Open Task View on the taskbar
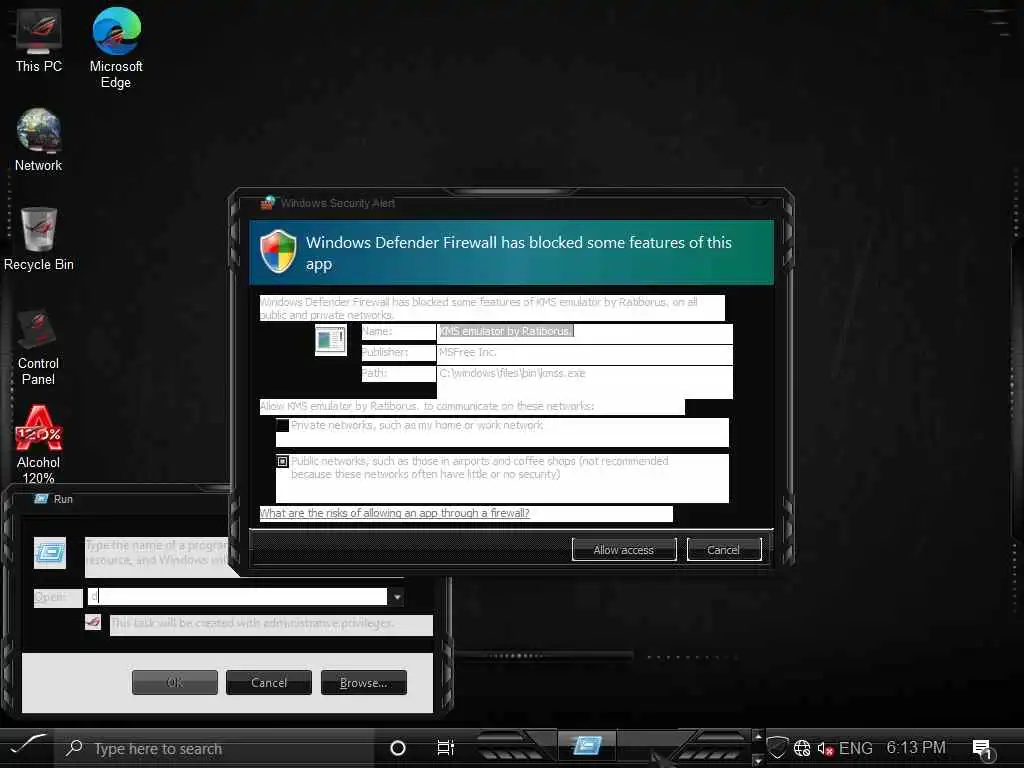 click(445, 748)
